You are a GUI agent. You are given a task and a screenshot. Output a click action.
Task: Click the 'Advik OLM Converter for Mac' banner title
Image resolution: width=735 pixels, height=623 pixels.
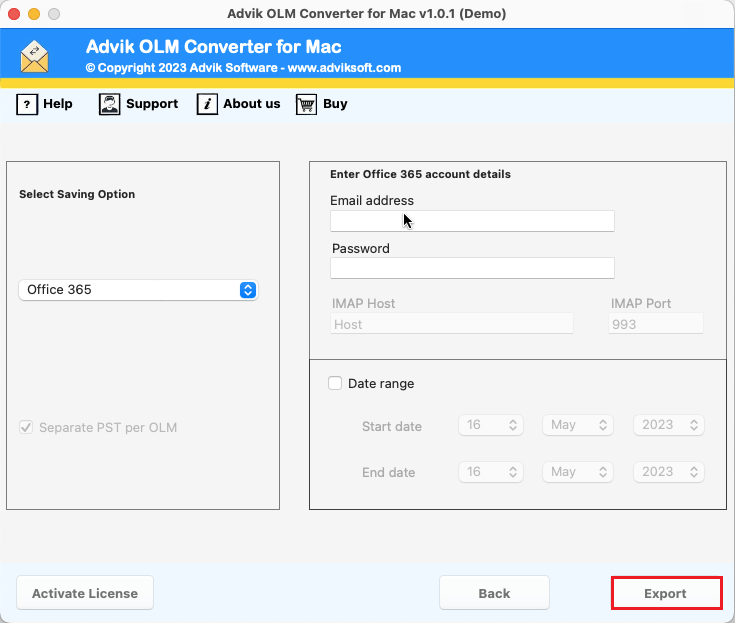click(x=214, y=47)
